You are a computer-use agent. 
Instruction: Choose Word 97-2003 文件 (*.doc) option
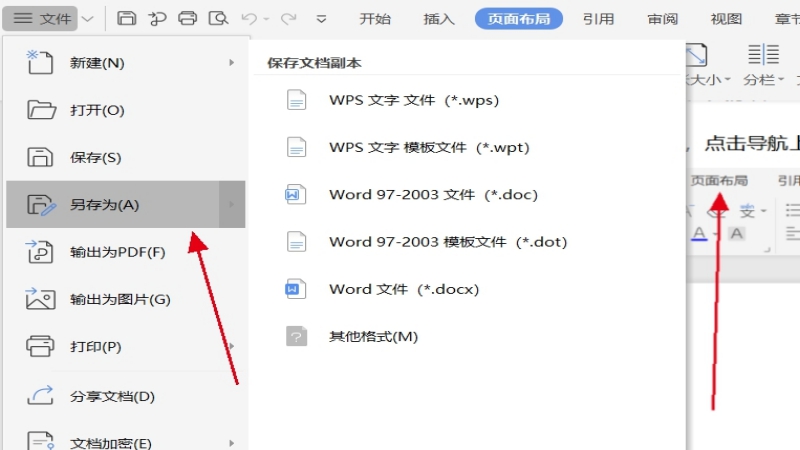click(x=433, y=195)
